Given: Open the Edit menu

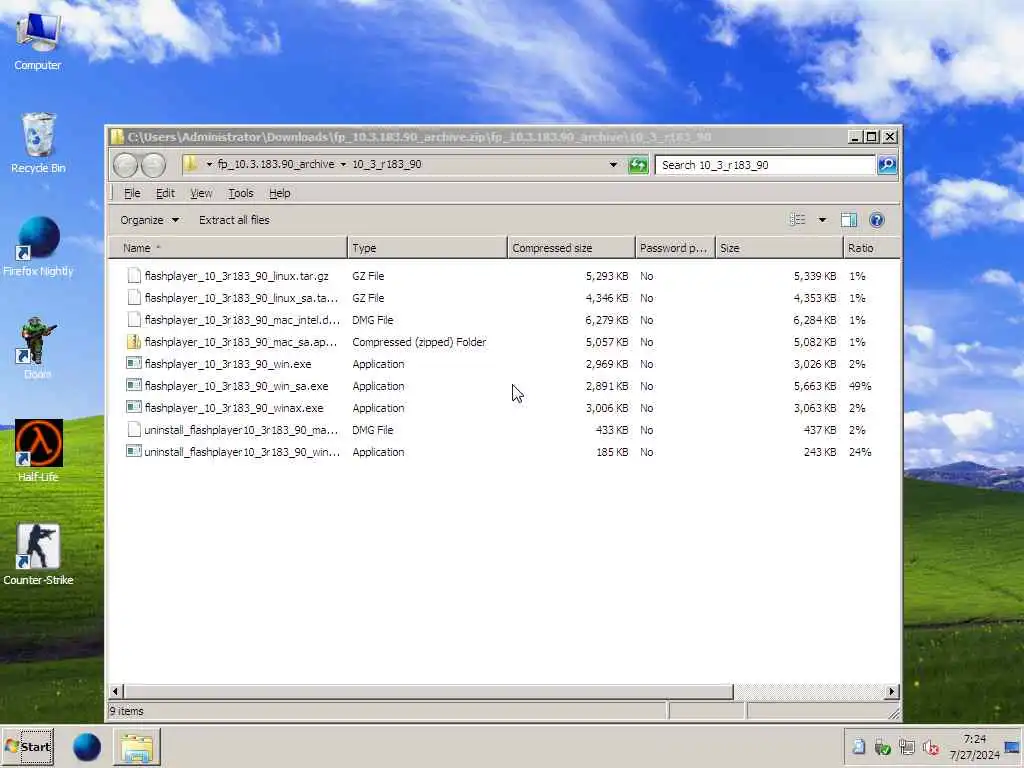Looking at the screenshot, I should pyautogui.click(x=165, y=193).
